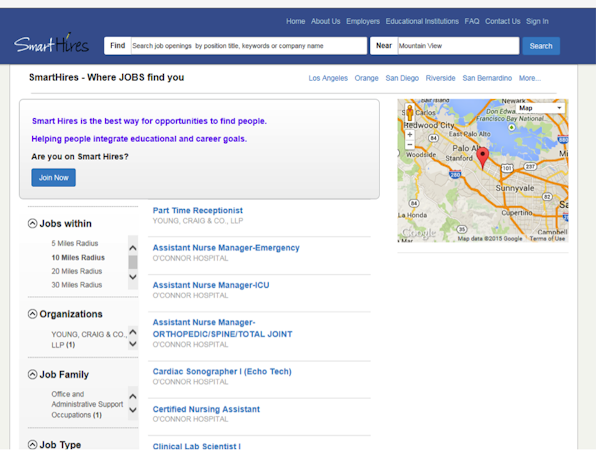Screen dimensions: 596x450
Task: Click the Join Now button
Action: click(x=54, y=177)
